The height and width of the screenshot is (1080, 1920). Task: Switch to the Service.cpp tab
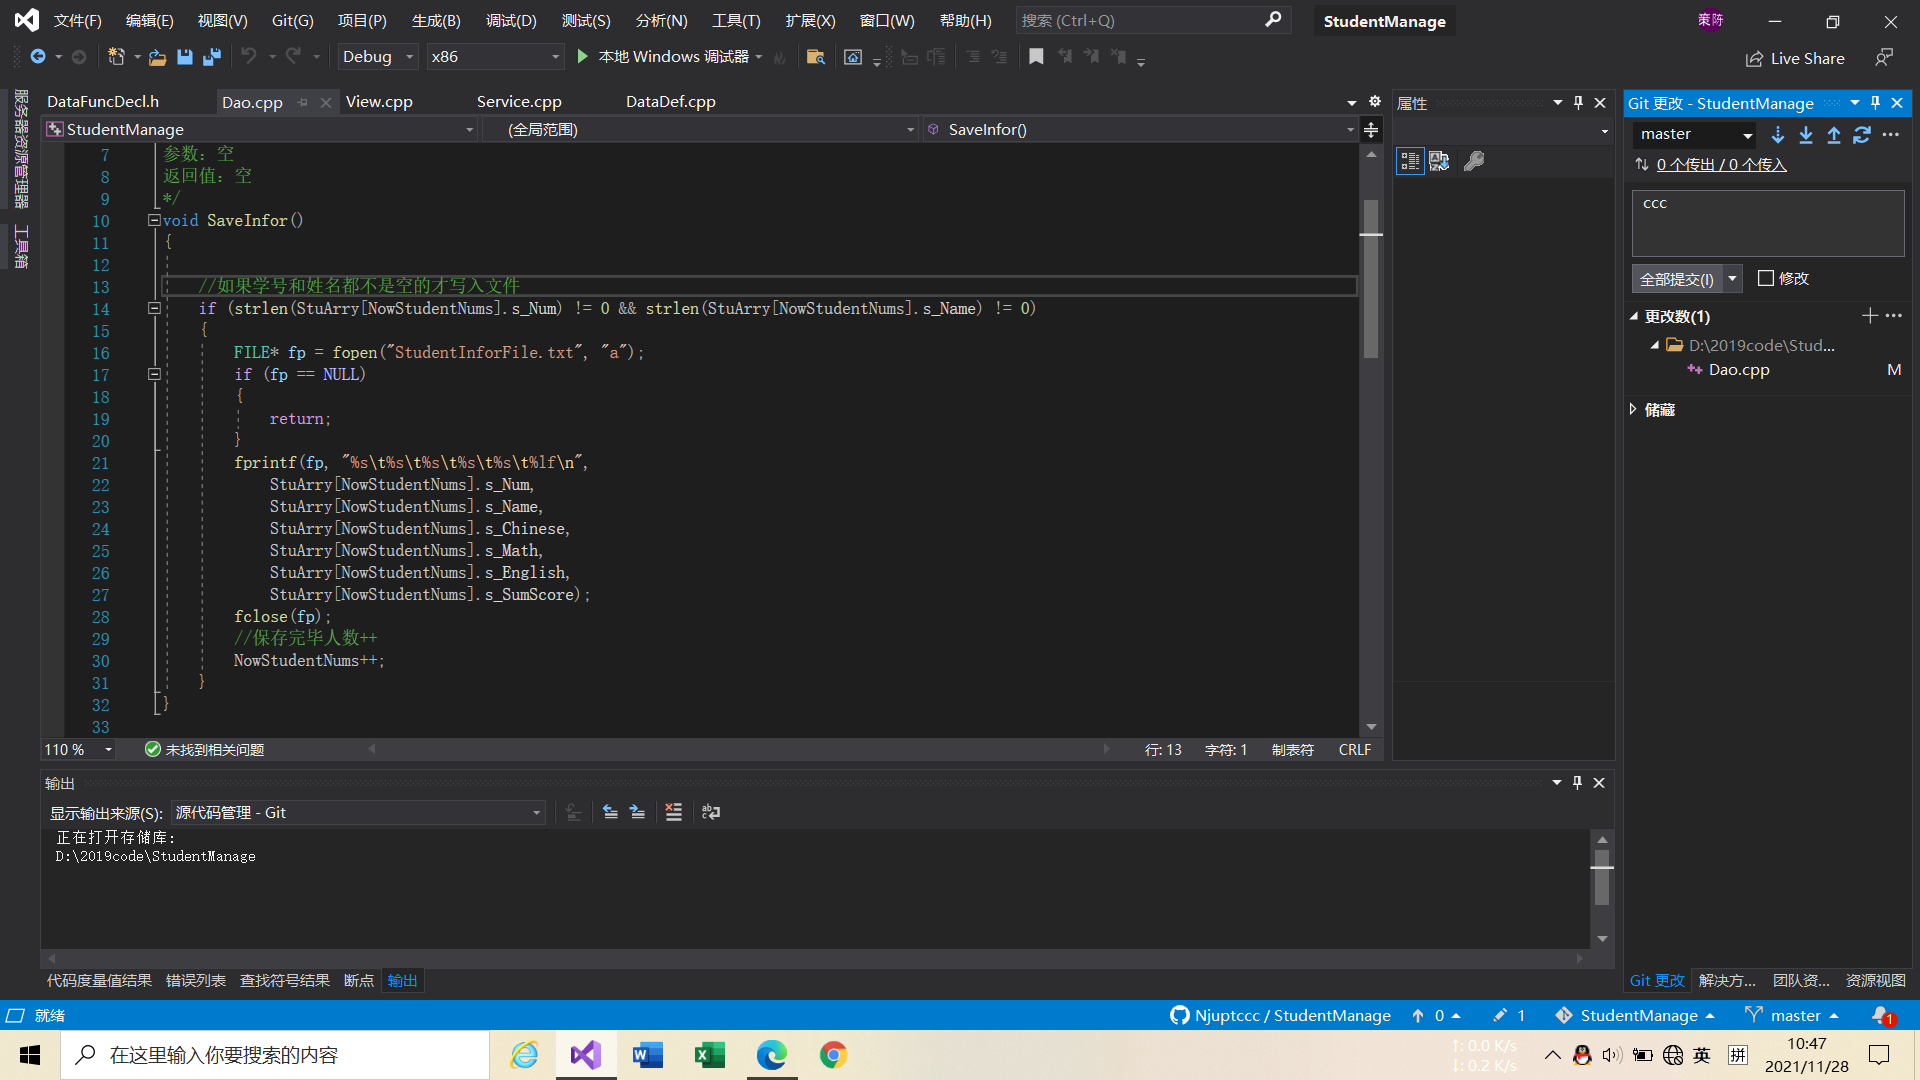point(518,101)
